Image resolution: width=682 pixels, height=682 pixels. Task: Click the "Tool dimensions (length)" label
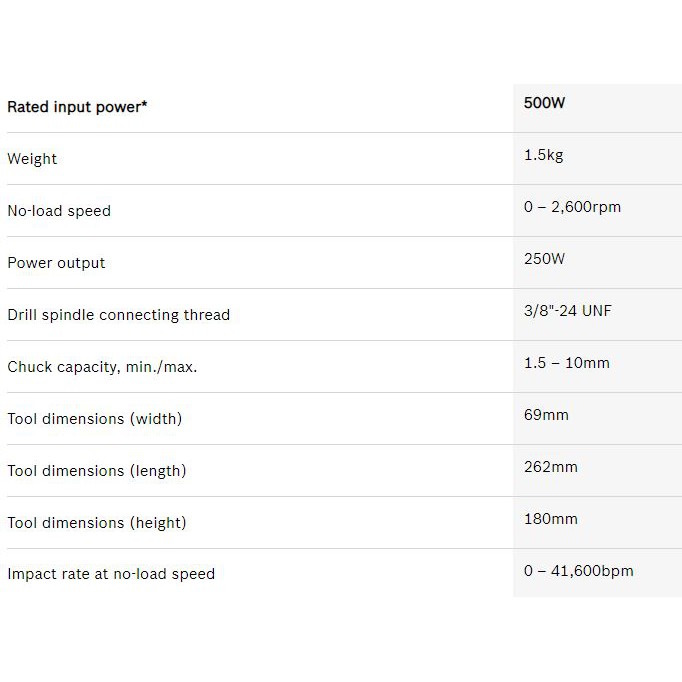(x=97, y=471)
